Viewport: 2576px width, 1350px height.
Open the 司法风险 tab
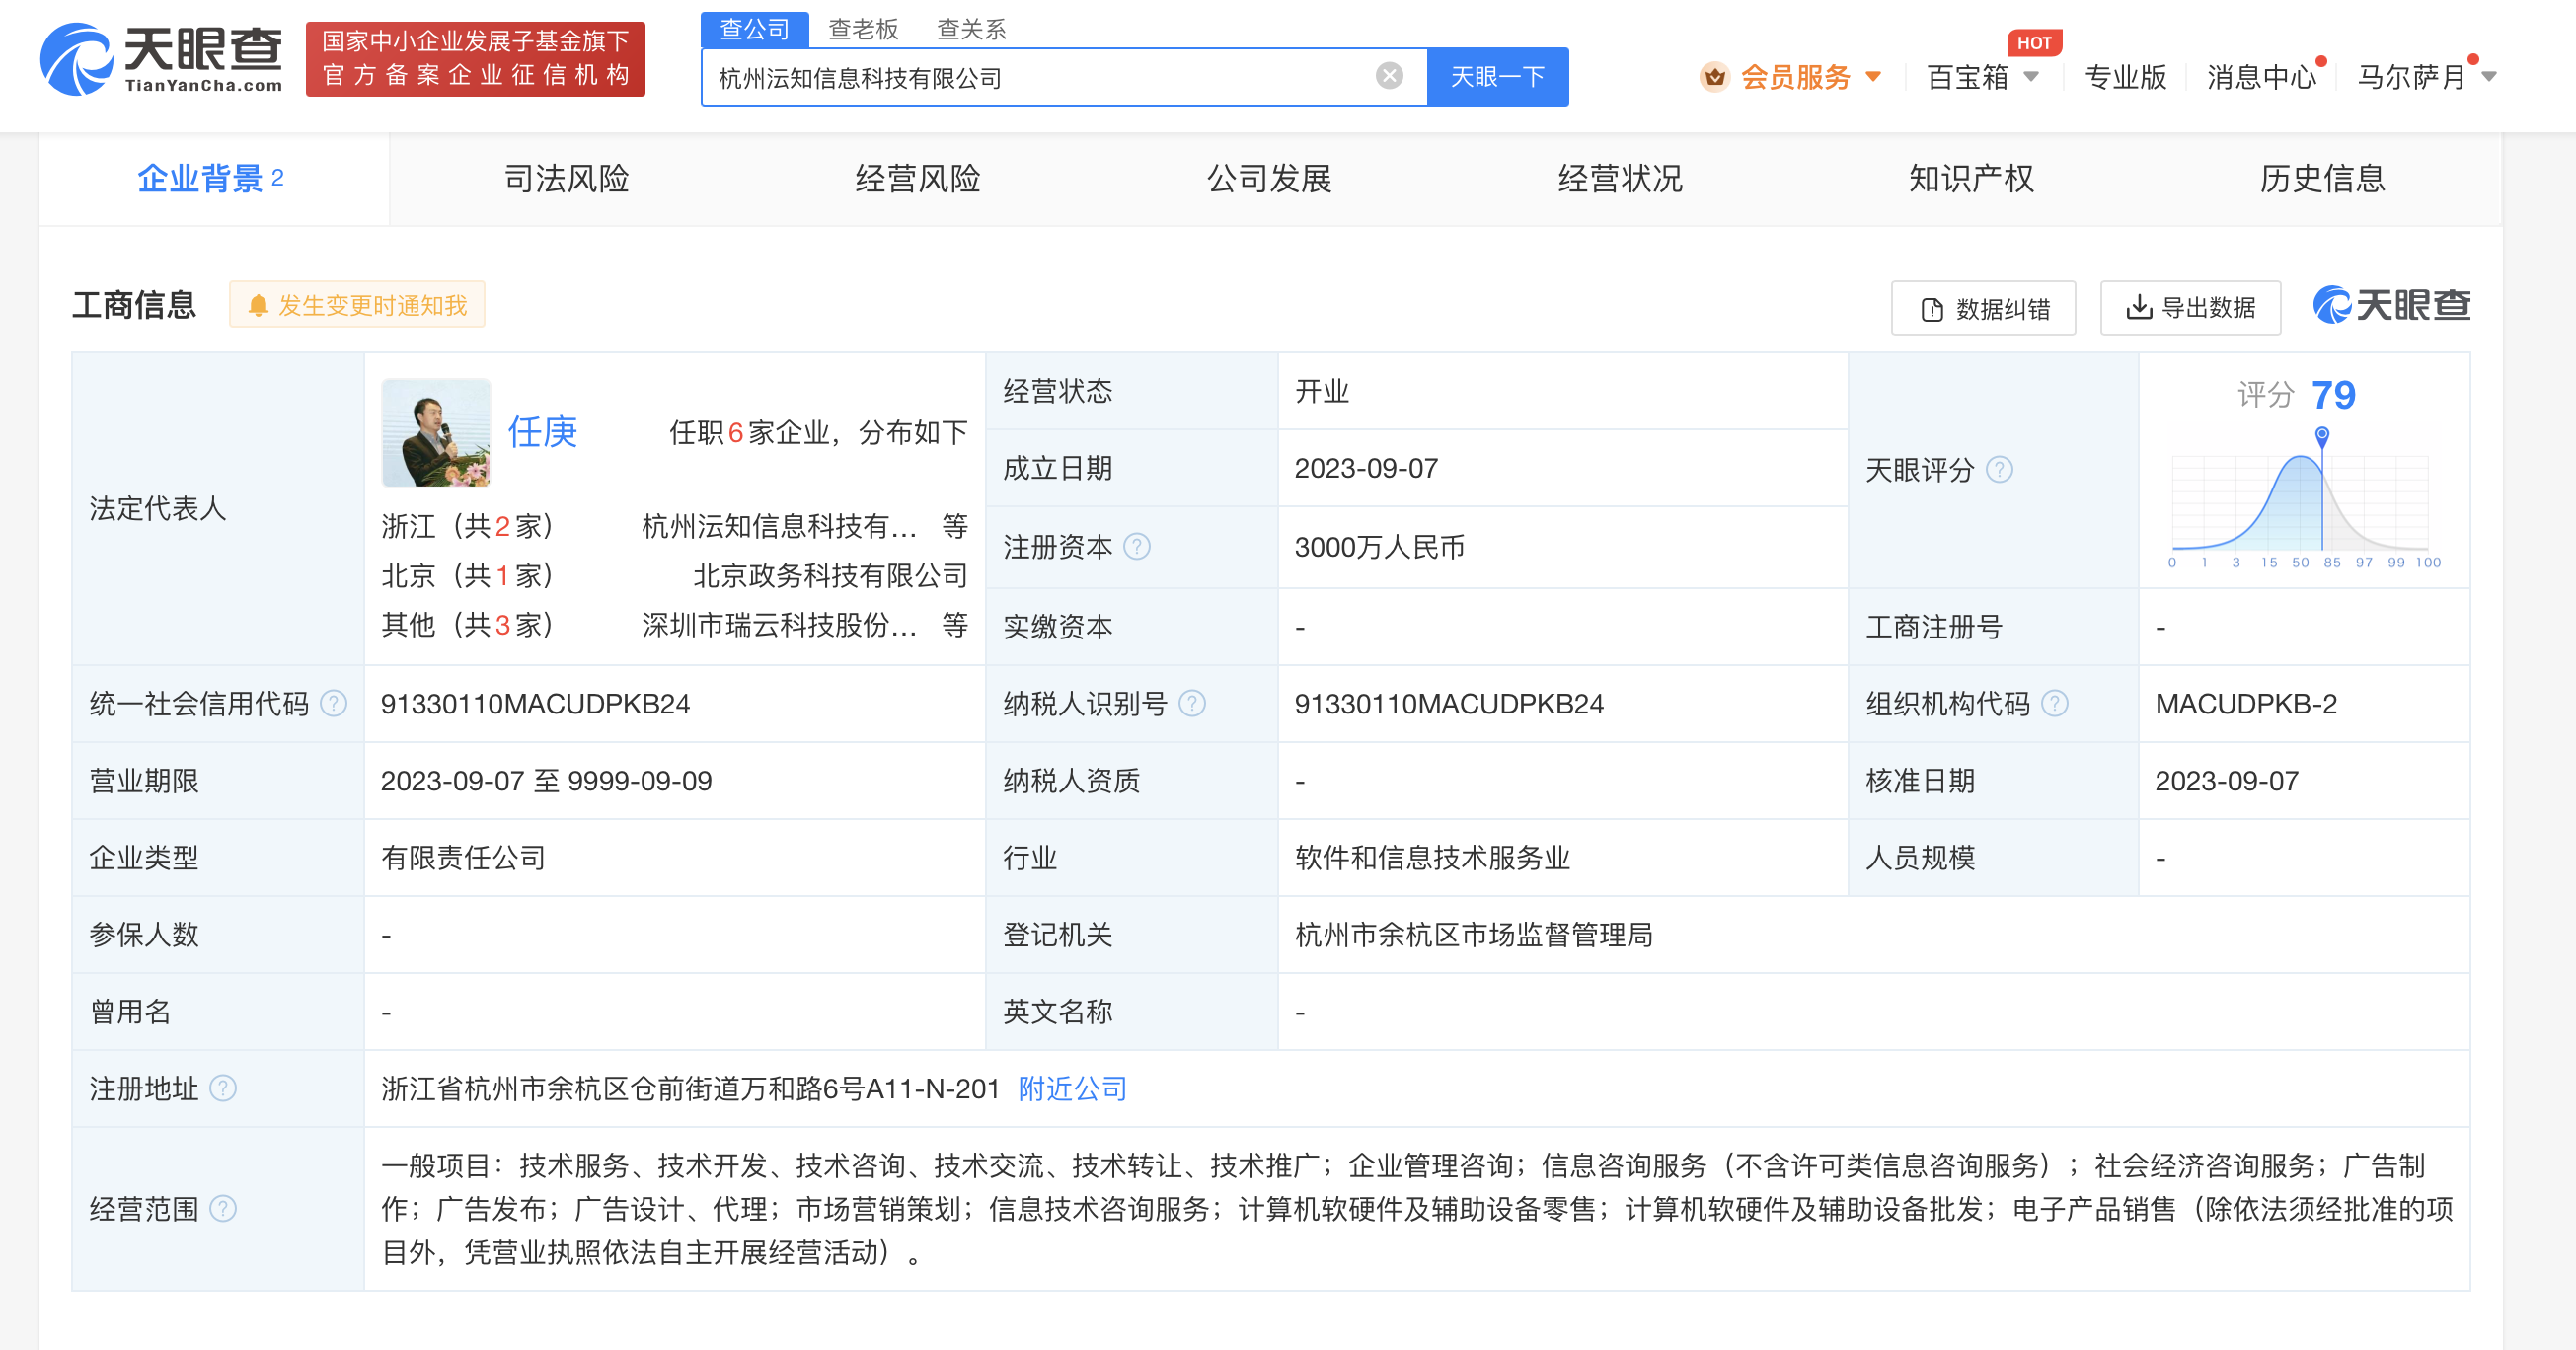(x=566, y=179)
